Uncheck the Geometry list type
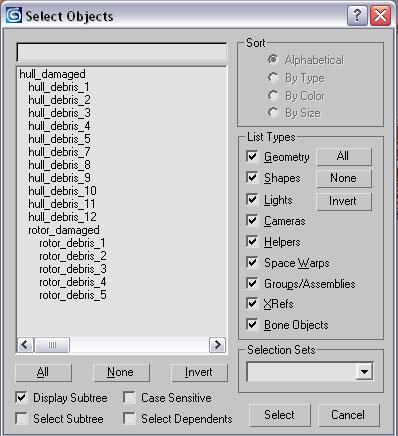398x436 pixels. pyautogui.click(x=252, y=156)
